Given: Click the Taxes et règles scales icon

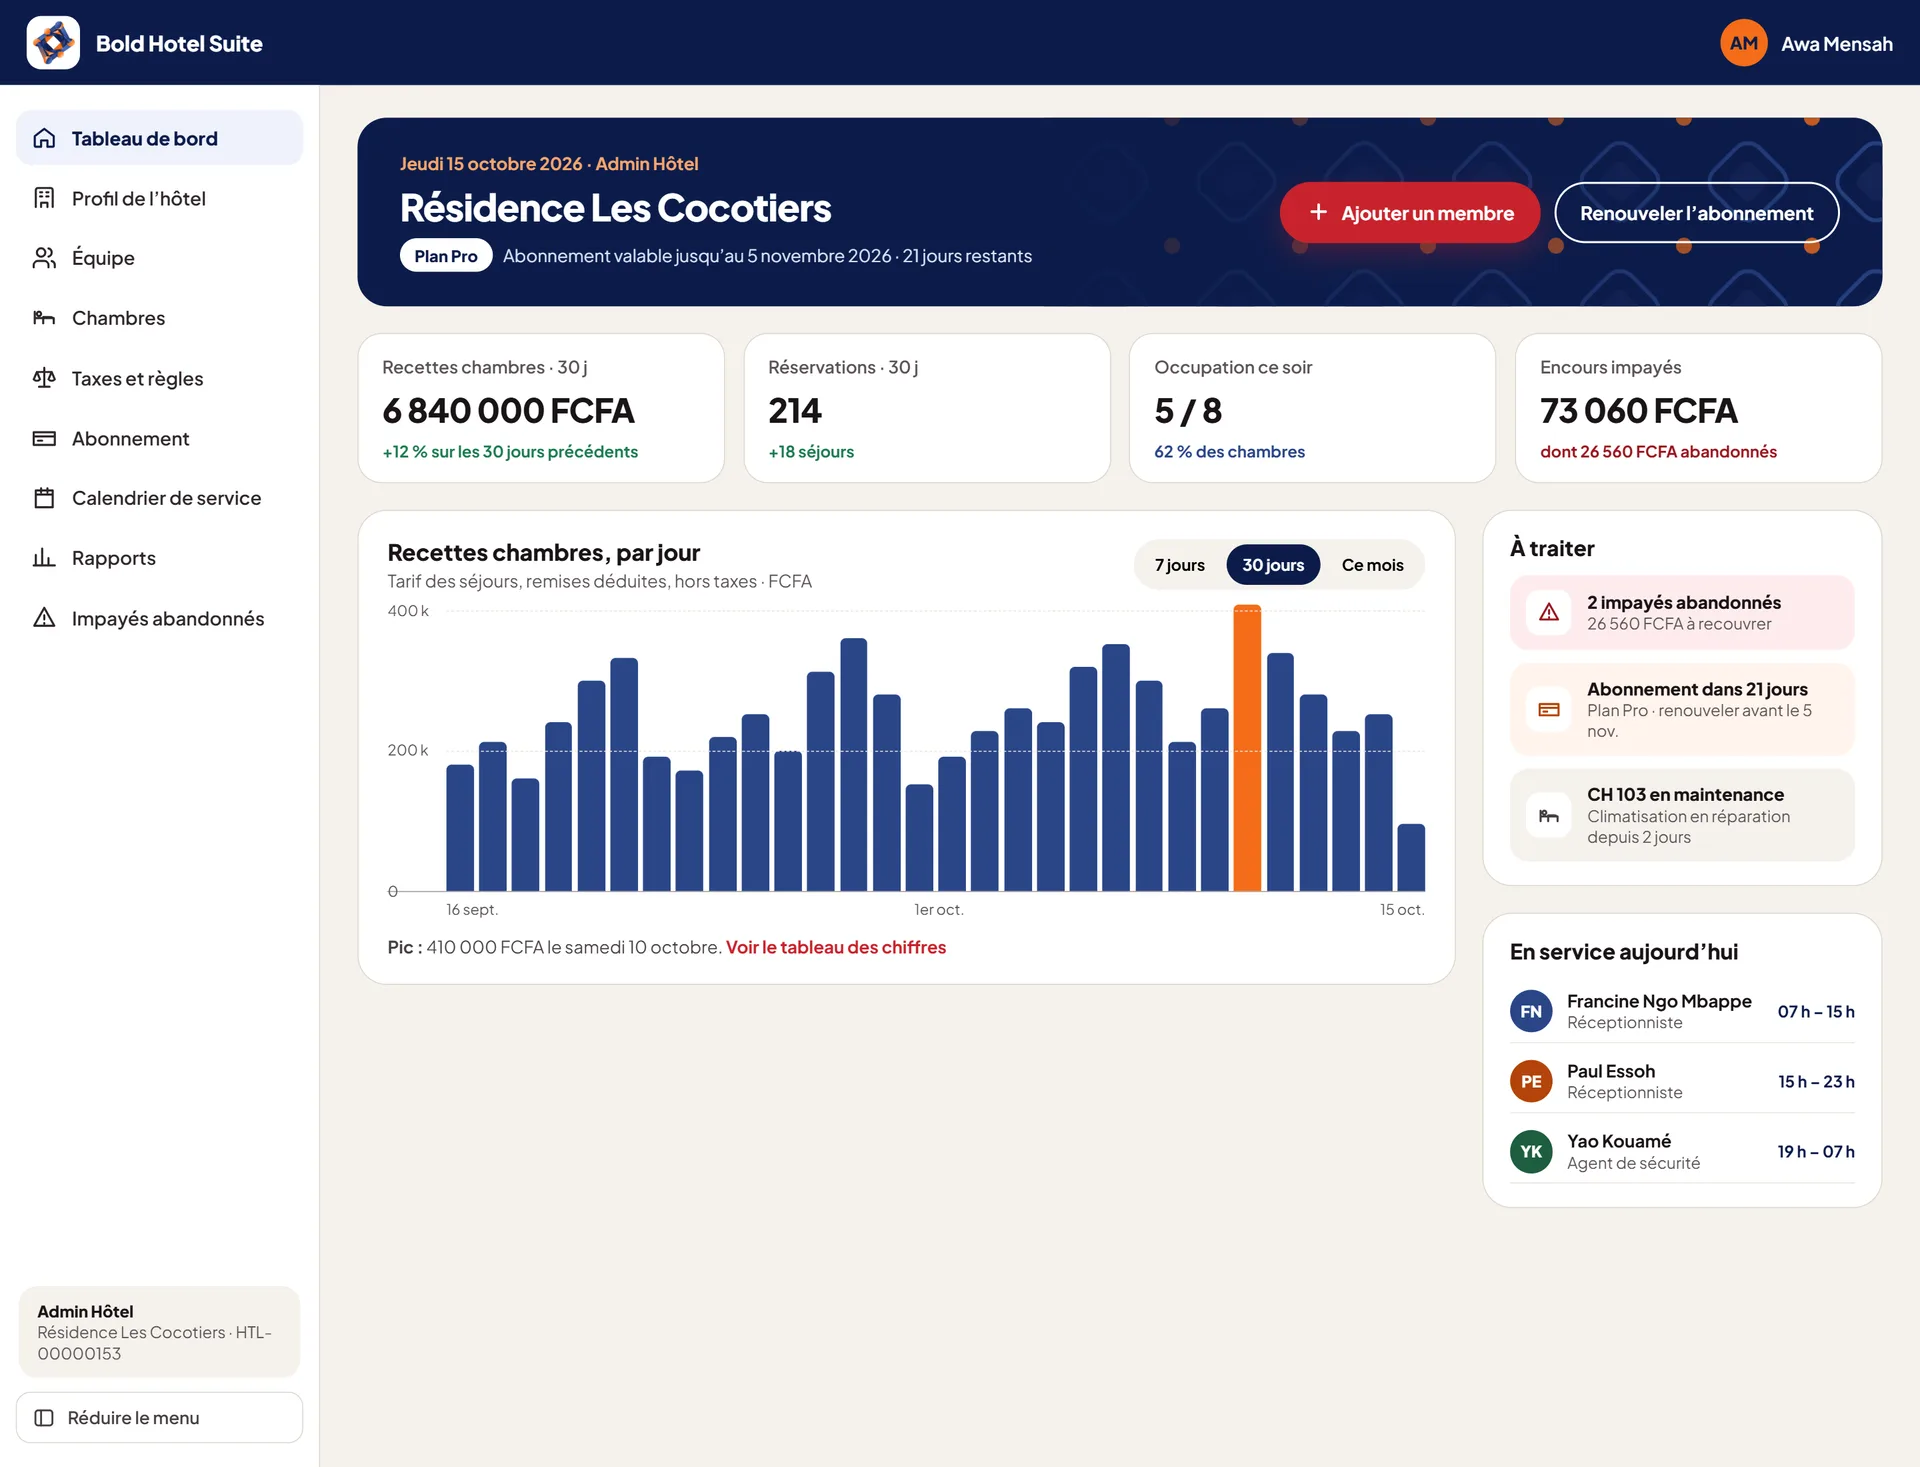Looking at the screenshot, I should [x=44, y=378].
